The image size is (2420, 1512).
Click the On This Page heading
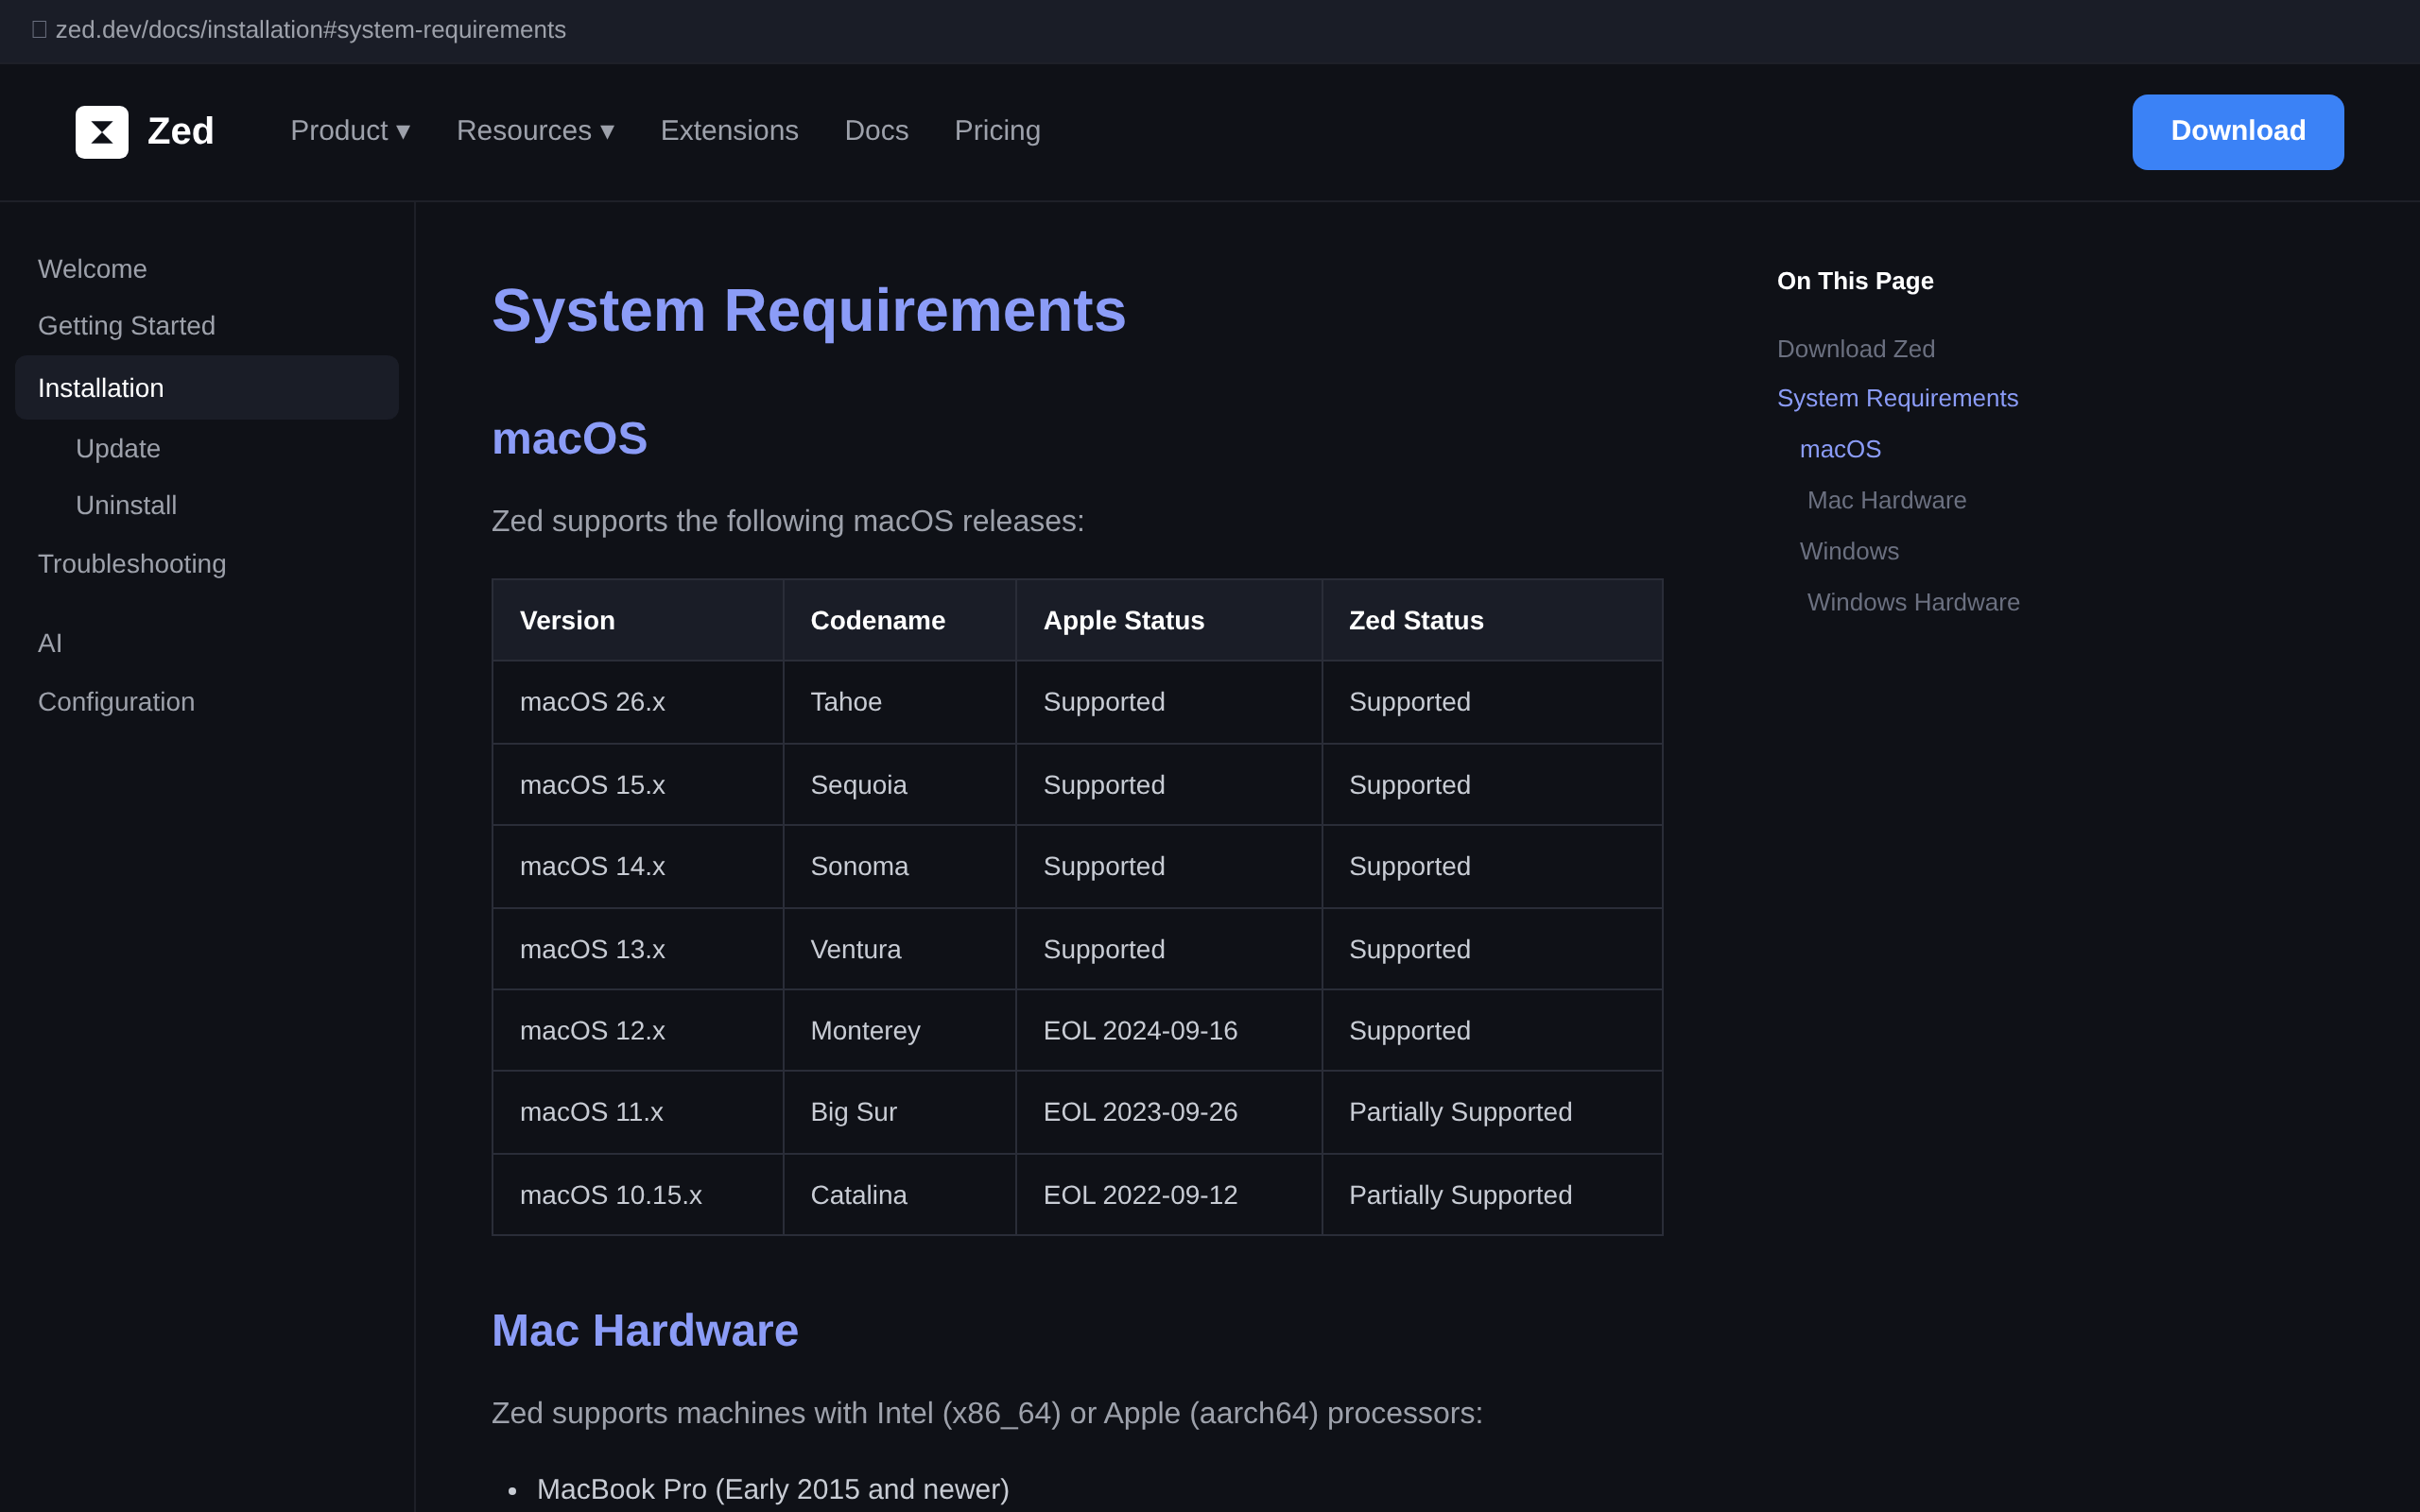click(1855, 281)
